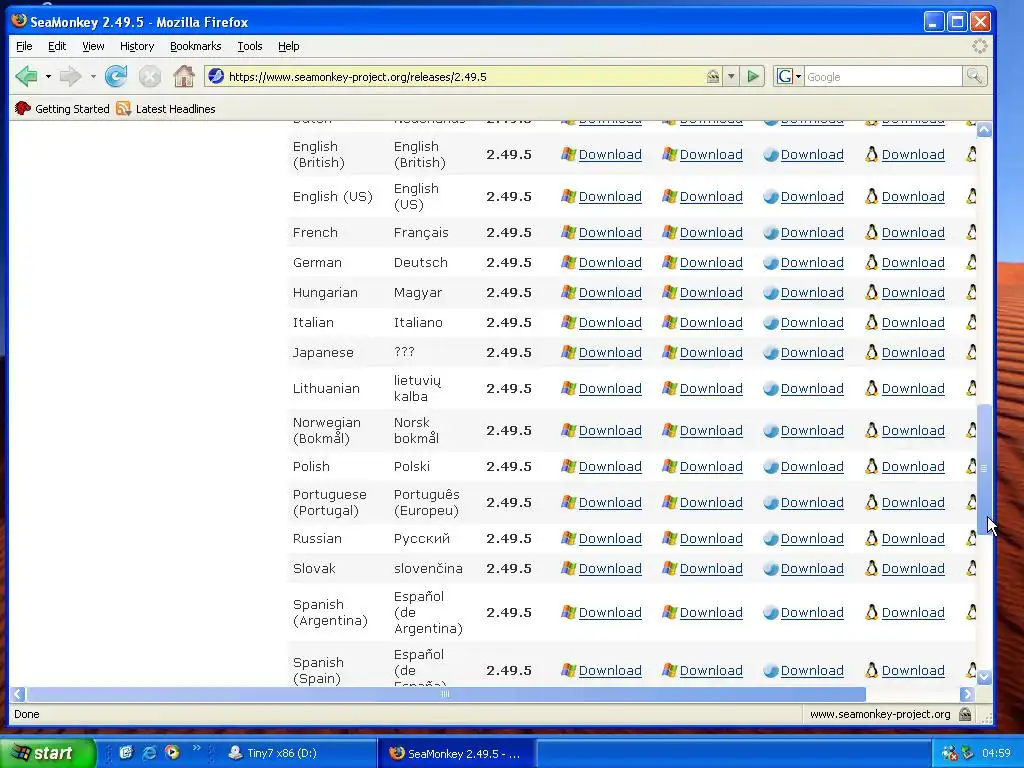
Task: Click the 'slovenčina' language name cell
Action: 428,568
